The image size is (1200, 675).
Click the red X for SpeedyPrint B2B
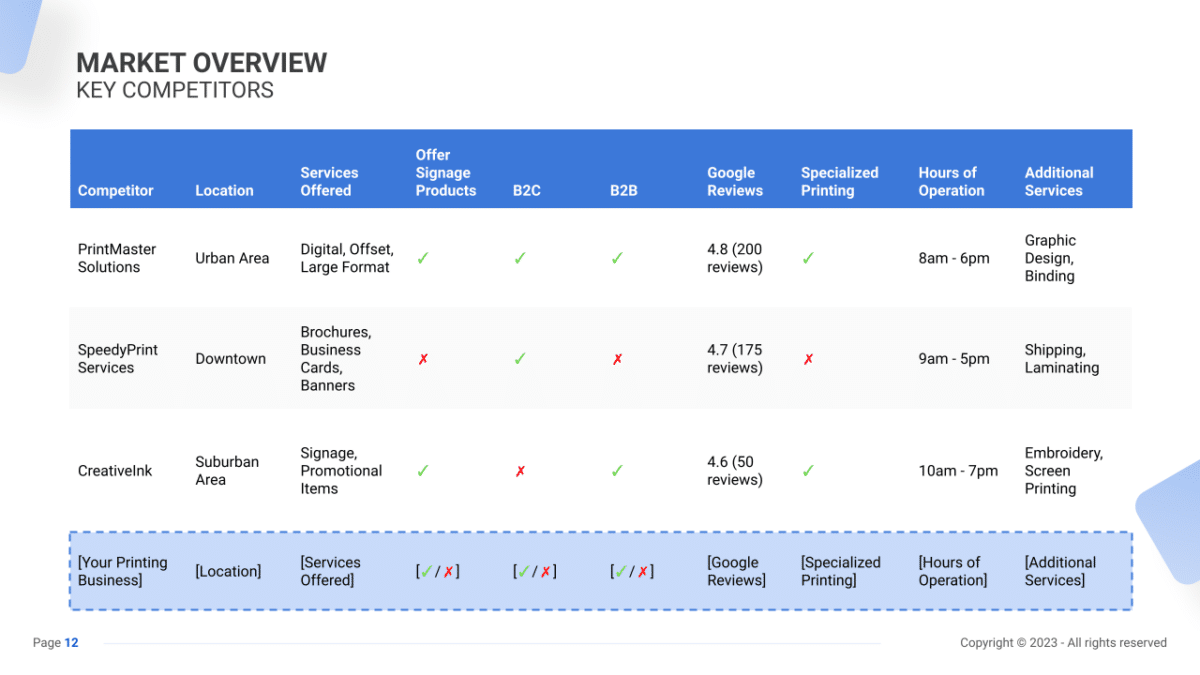point(617,358)
